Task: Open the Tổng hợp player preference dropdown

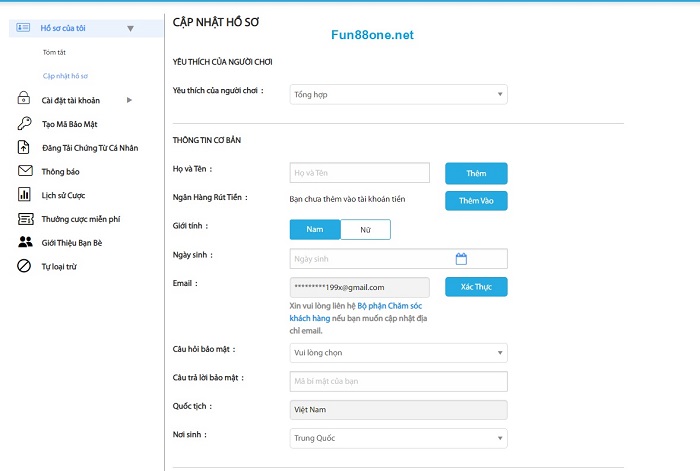Action: tap(398, 95)
